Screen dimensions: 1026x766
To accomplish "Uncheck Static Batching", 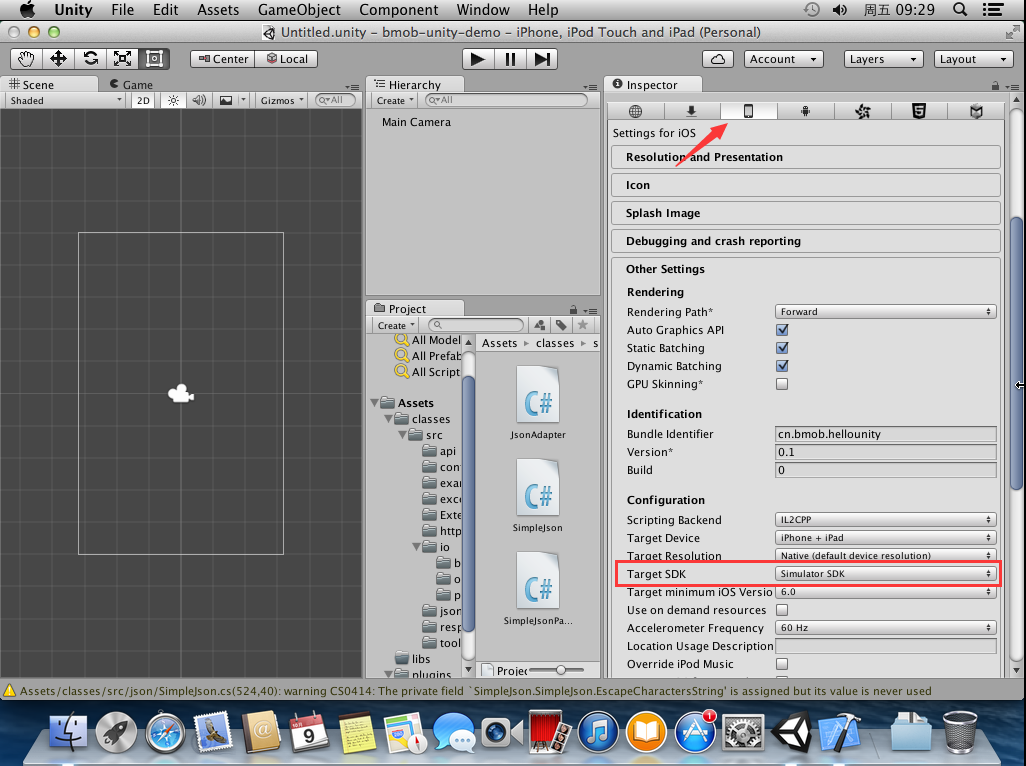I will pyautogui.click(x=782, y=348).
